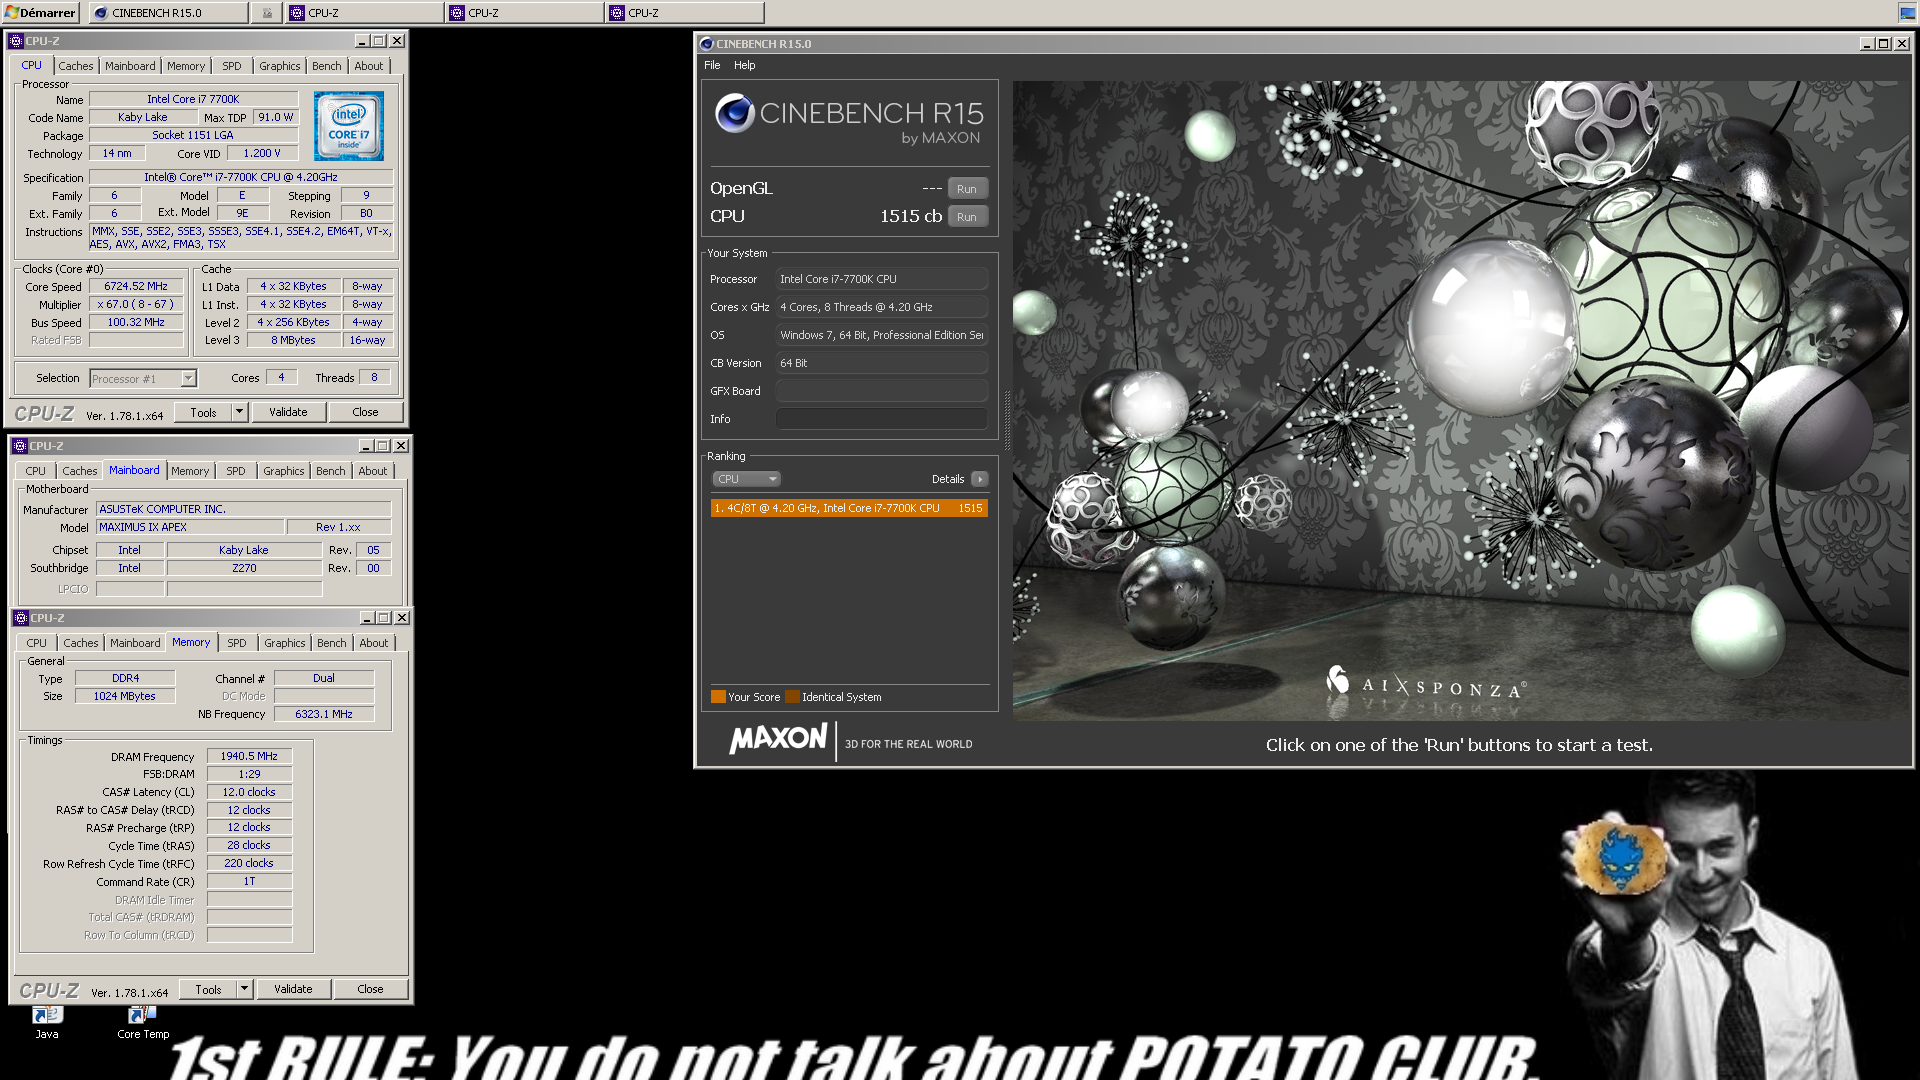Click Core Speed value 6724.52 MHz

click(x=136, y=286)
